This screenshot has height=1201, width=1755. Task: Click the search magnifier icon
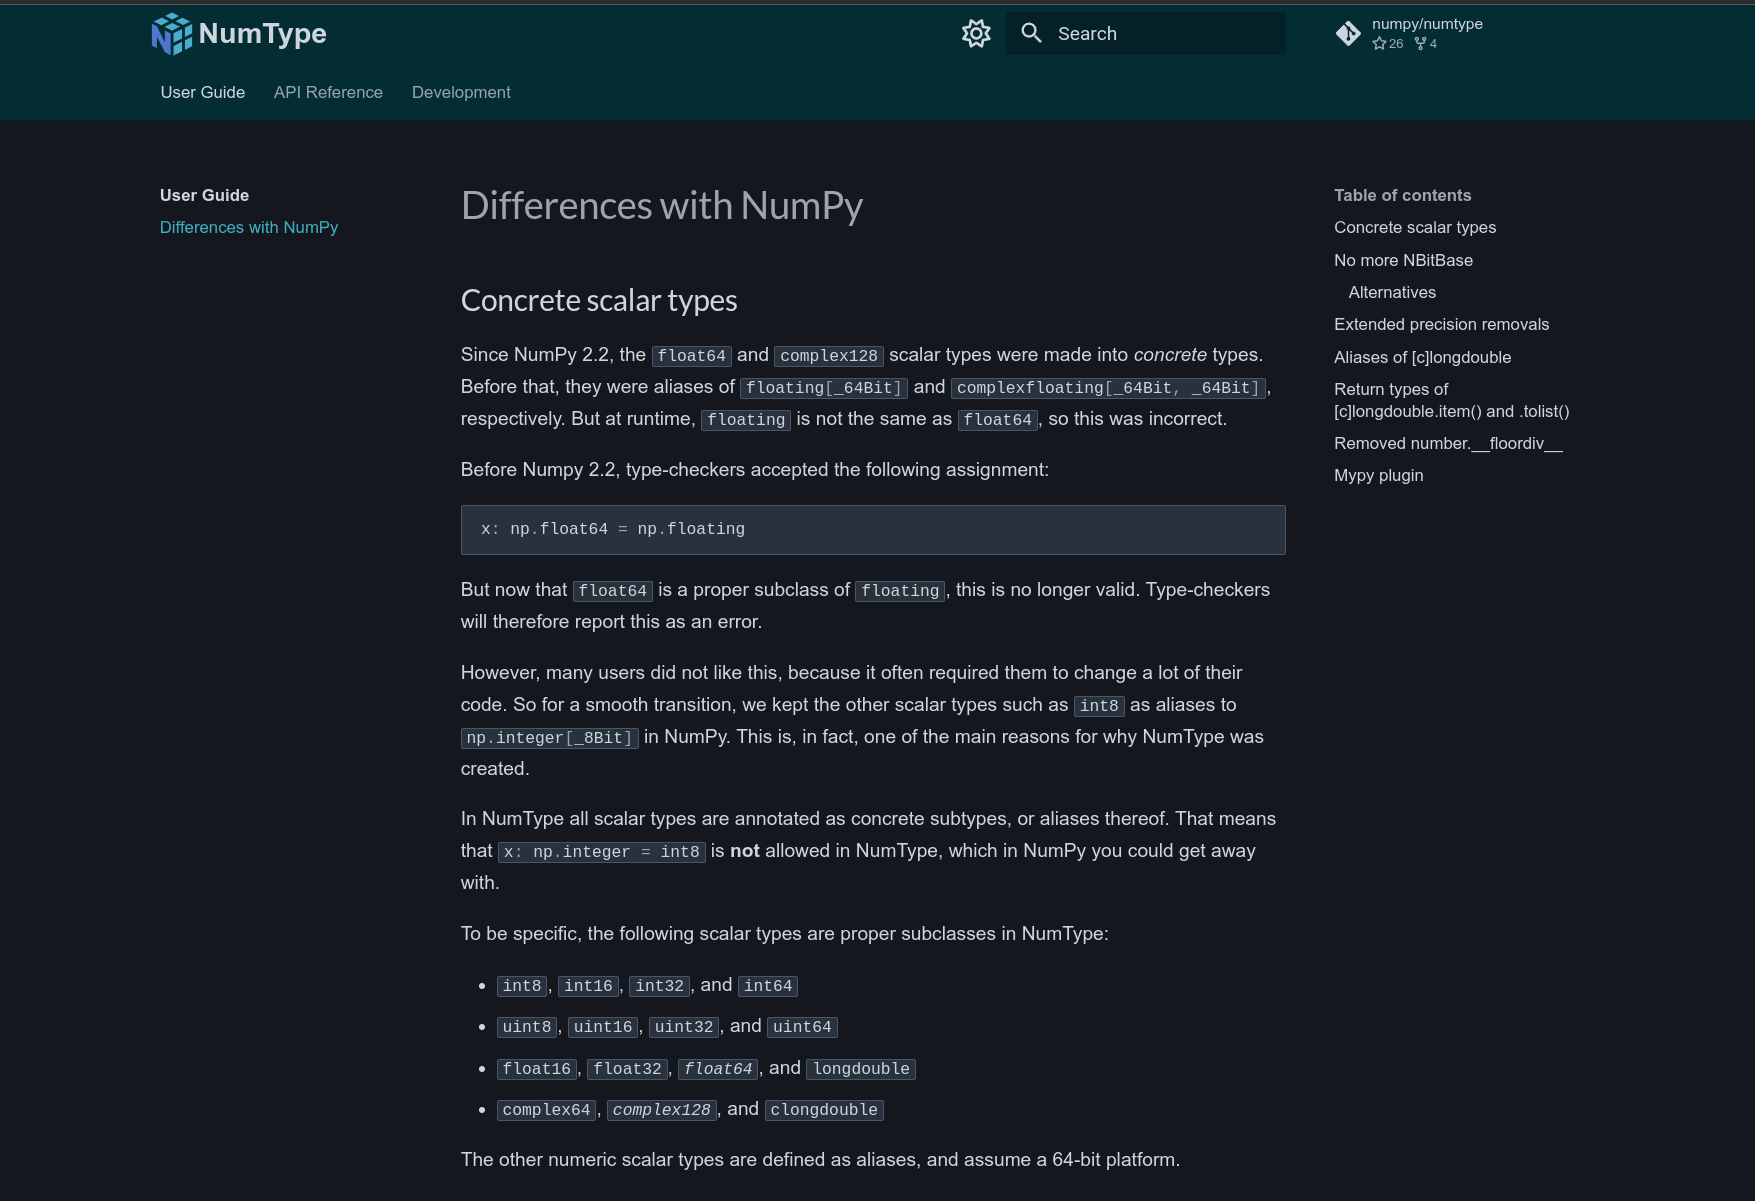pos(1031,33)
